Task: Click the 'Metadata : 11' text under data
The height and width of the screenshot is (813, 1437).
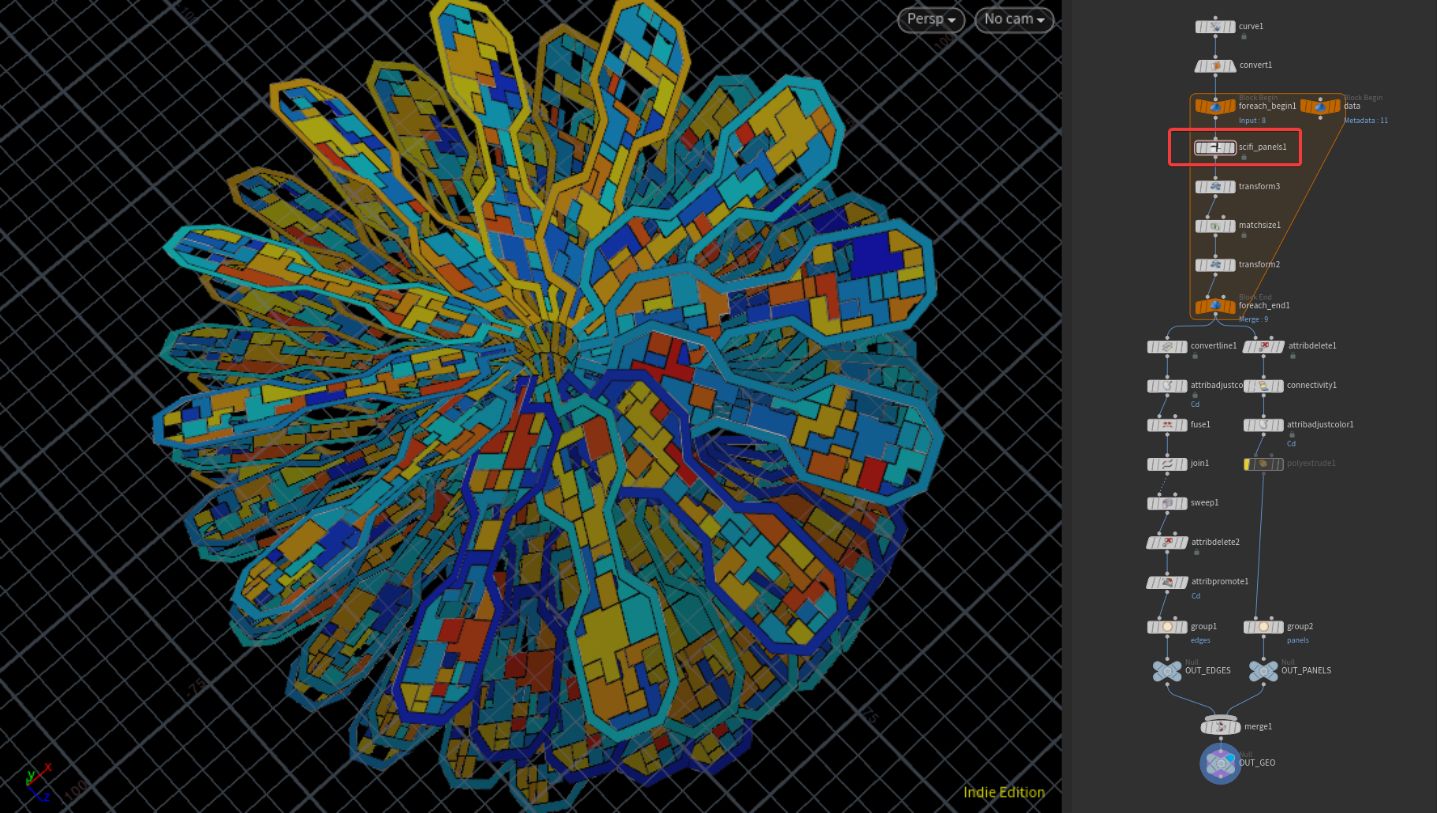Action: [1366, 120]
